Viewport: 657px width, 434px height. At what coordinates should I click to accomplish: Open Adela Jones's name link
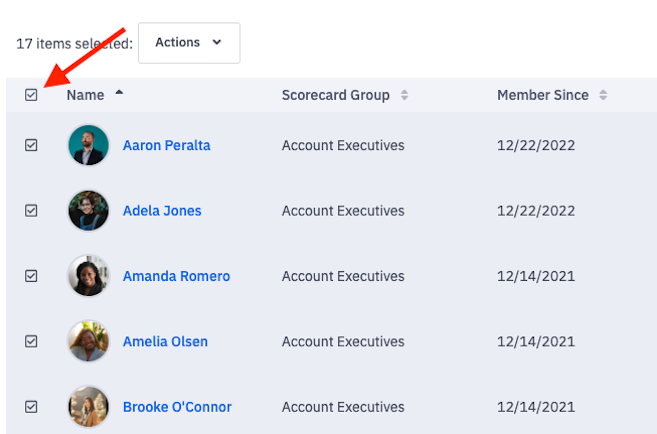pos(162,211)
